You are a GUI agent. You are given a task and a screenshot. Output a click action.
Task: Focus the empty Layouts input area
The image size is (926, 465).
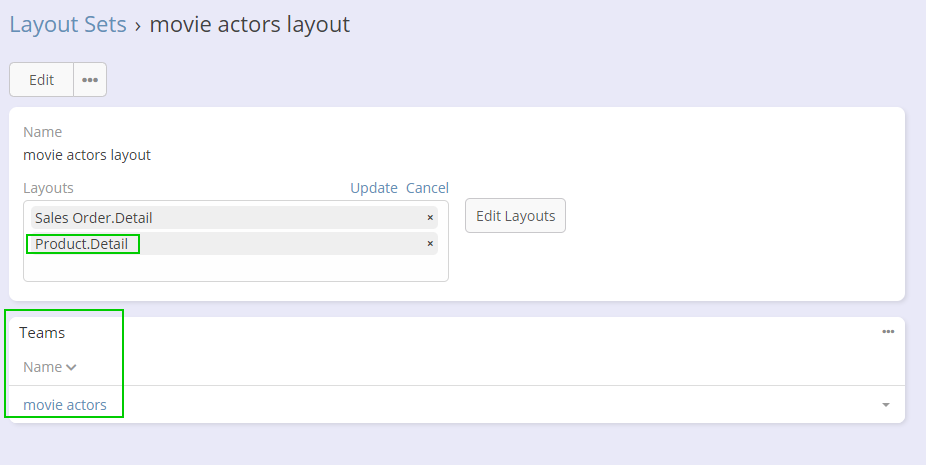(235, 268)
